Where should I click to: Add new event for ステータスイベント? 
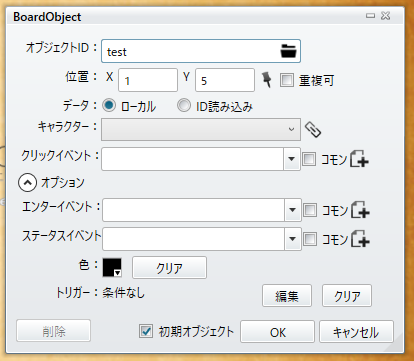(361, 239)
